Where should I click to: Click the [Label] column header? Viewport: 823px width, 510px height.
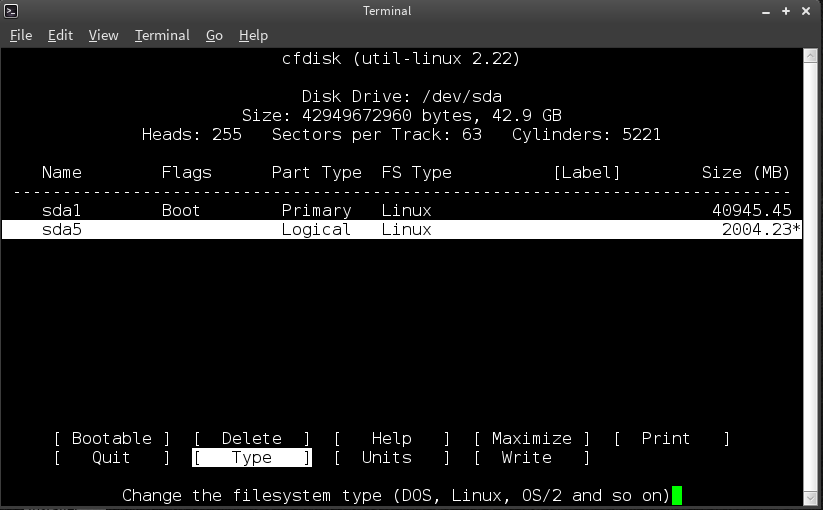pos(587,173)
